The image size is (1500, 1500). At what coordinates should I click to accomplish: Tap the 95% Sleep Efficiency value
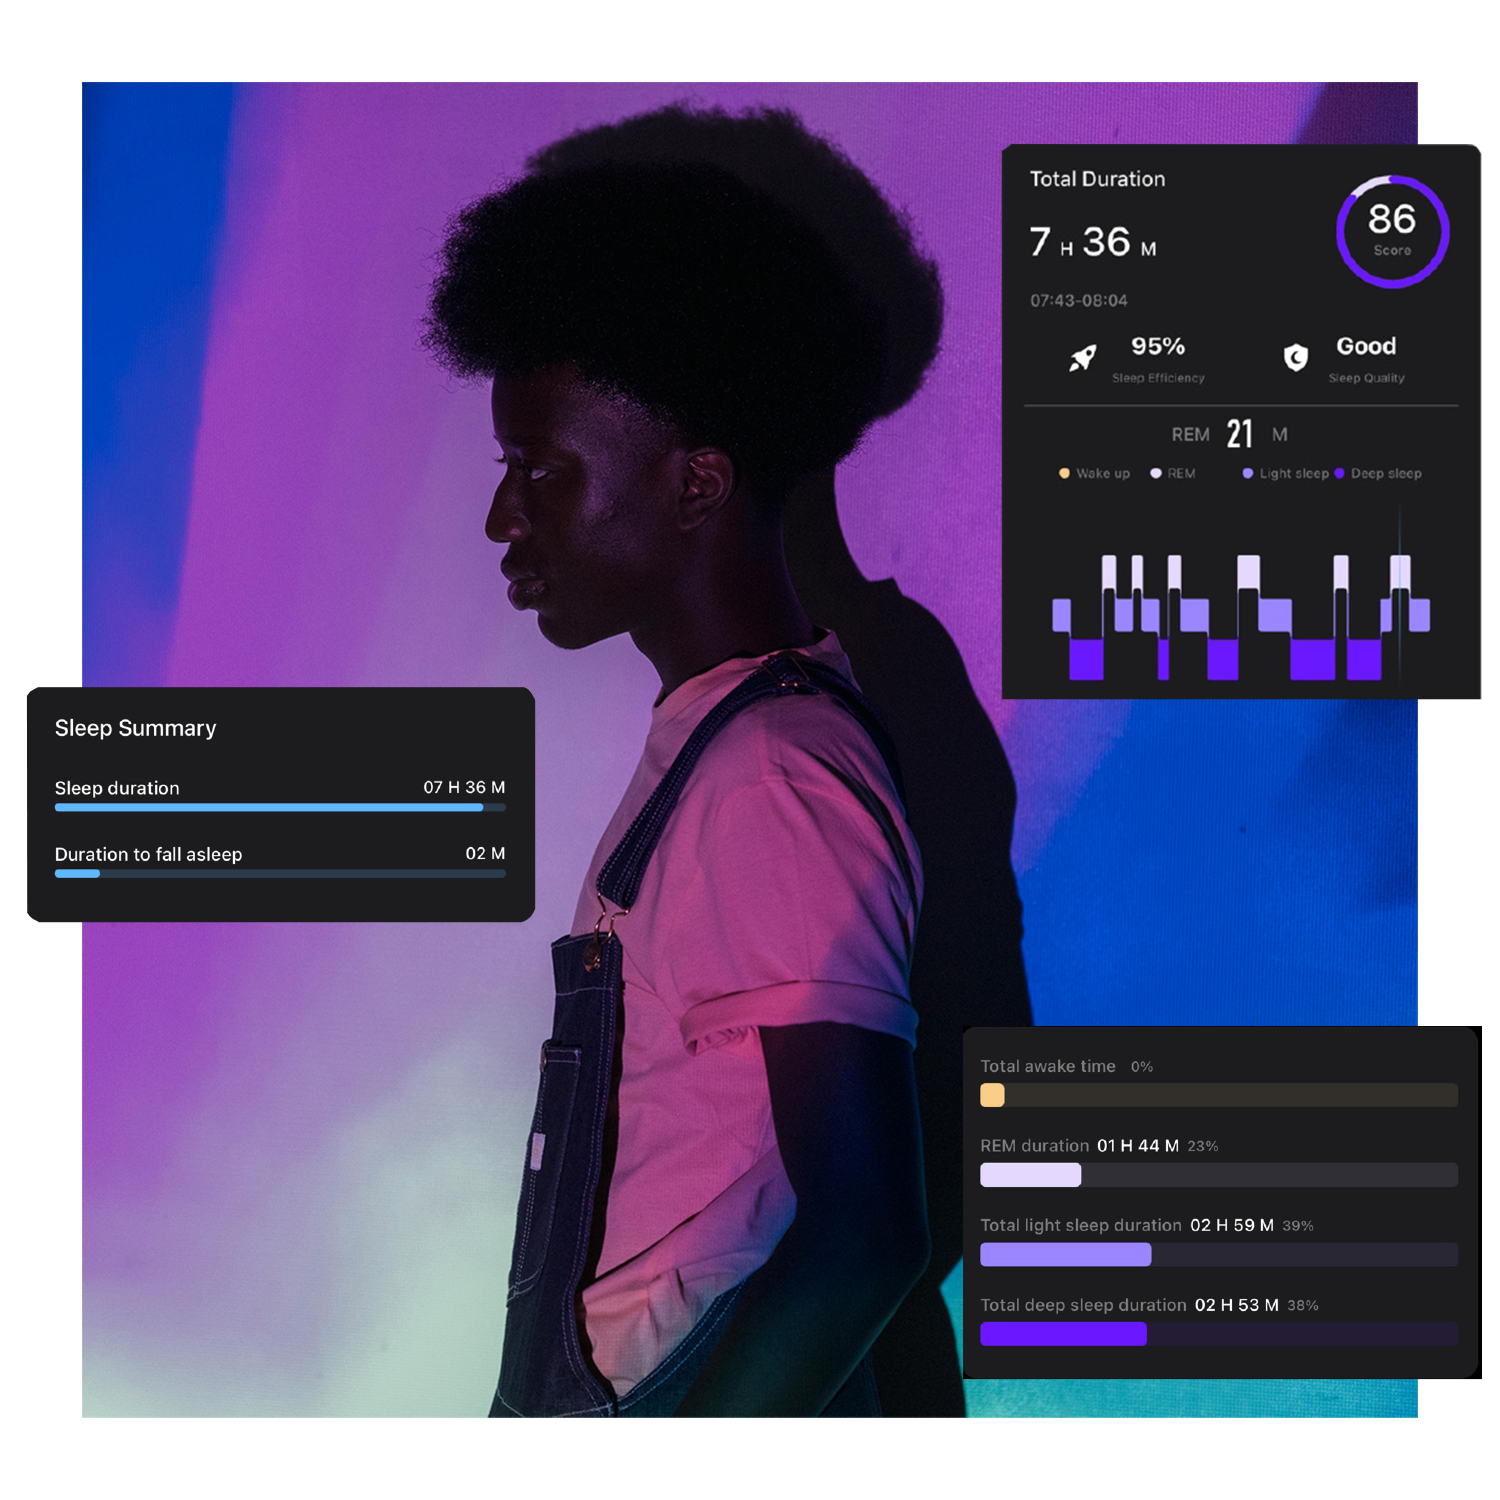click(x=1158, y=346)
